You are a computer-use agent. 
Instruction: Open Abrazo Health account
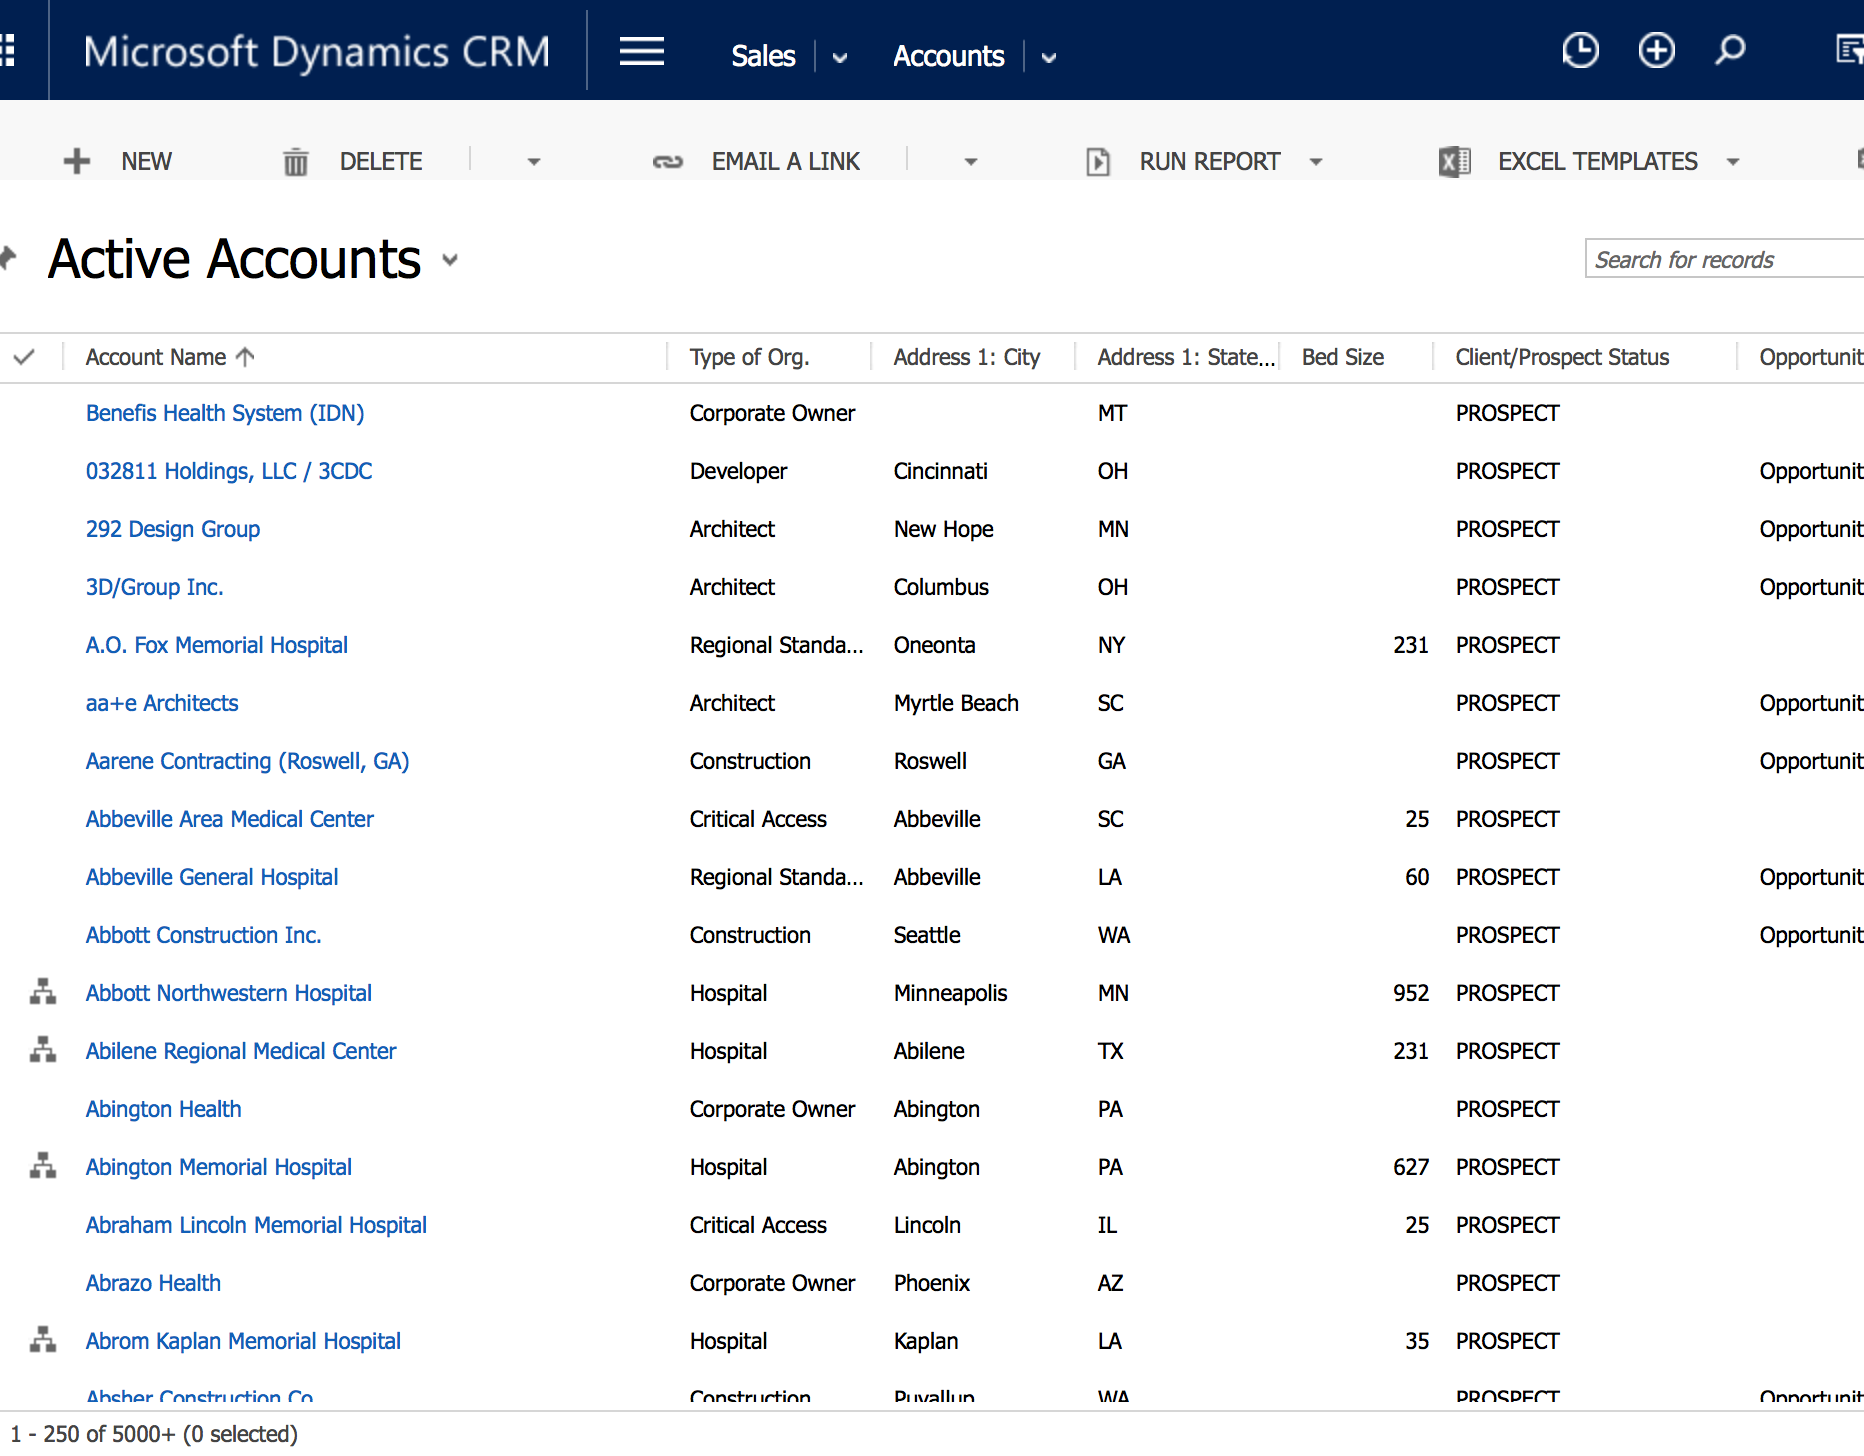tap(153, 1283)
